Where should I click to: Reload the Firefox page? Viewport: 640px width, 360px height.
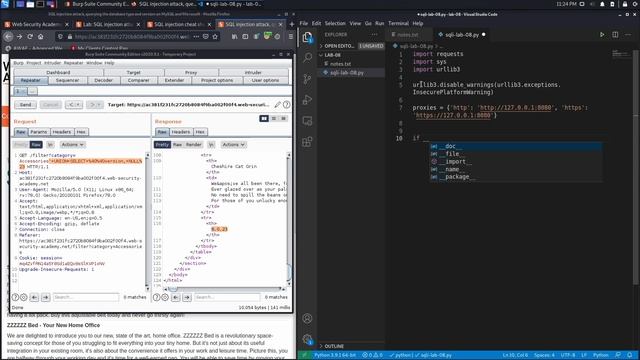tap(30, 37)
